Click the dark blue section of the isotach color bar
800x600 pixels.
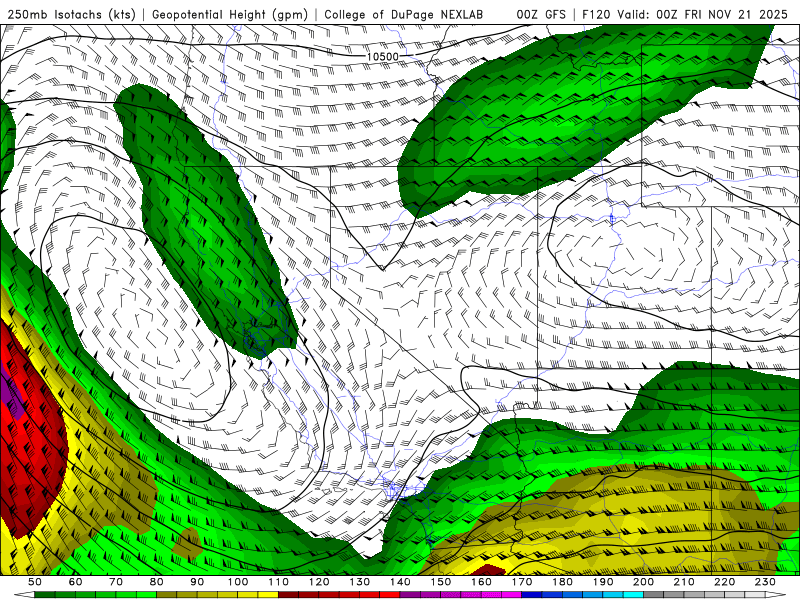(532, 595)
